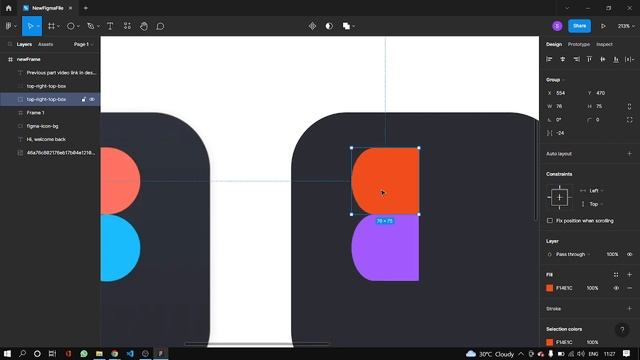Add auto layout with plus icon
Screen dimensions: 640x360
coord(629,153)
